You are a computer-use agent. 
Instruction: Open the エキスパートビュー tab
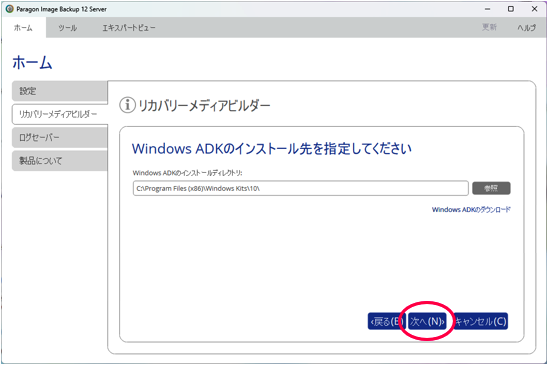(129, 28)
